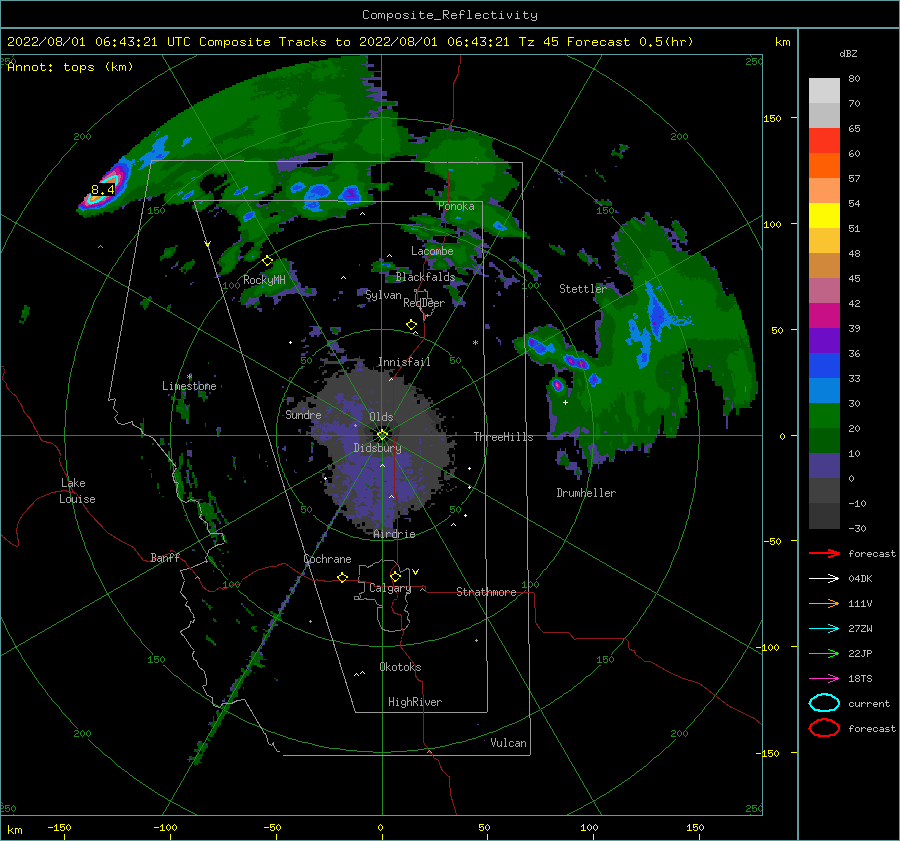The height and width of the screenshot is (841, 900).
Task: Click the Drumheller label
Action: click(586, 493)
